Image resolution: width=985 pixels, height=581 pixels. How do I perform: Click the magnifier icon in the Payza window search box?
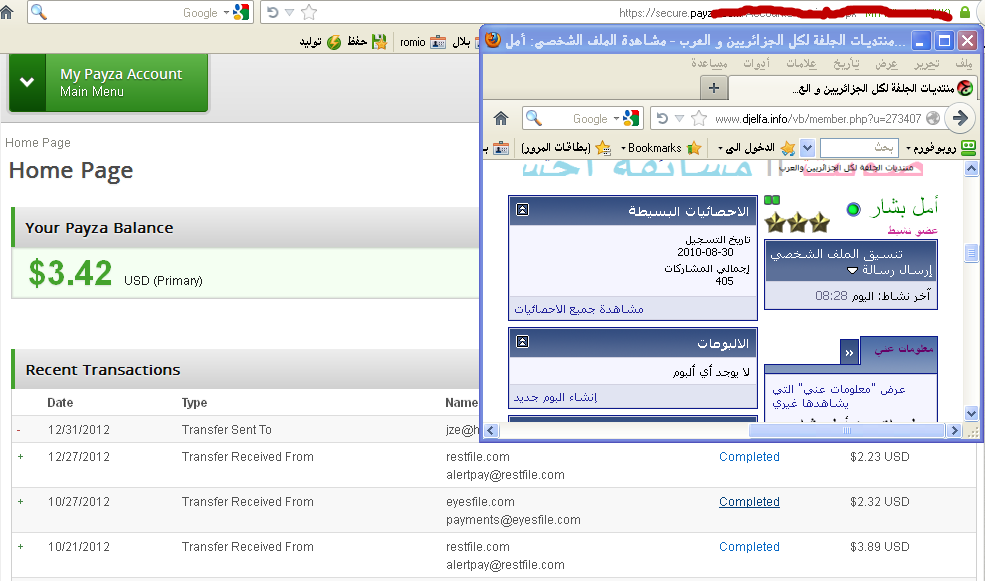point(39,12)
